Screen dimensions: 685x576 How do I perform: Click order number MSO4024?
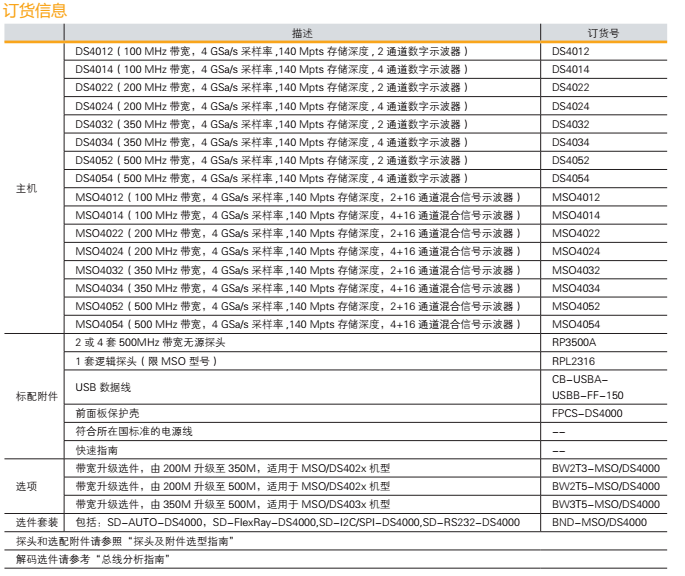pos(576,252)
